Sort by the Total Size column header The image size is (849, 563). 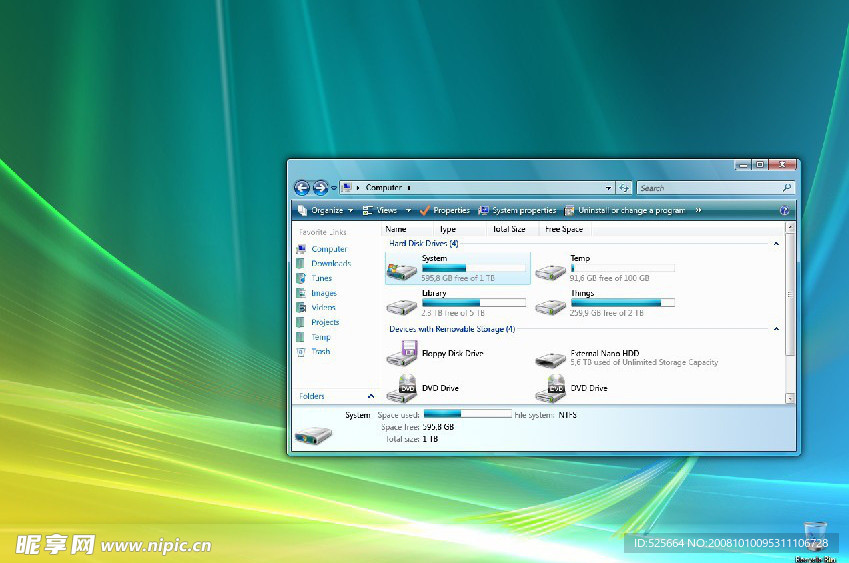[x=512, y=229]
